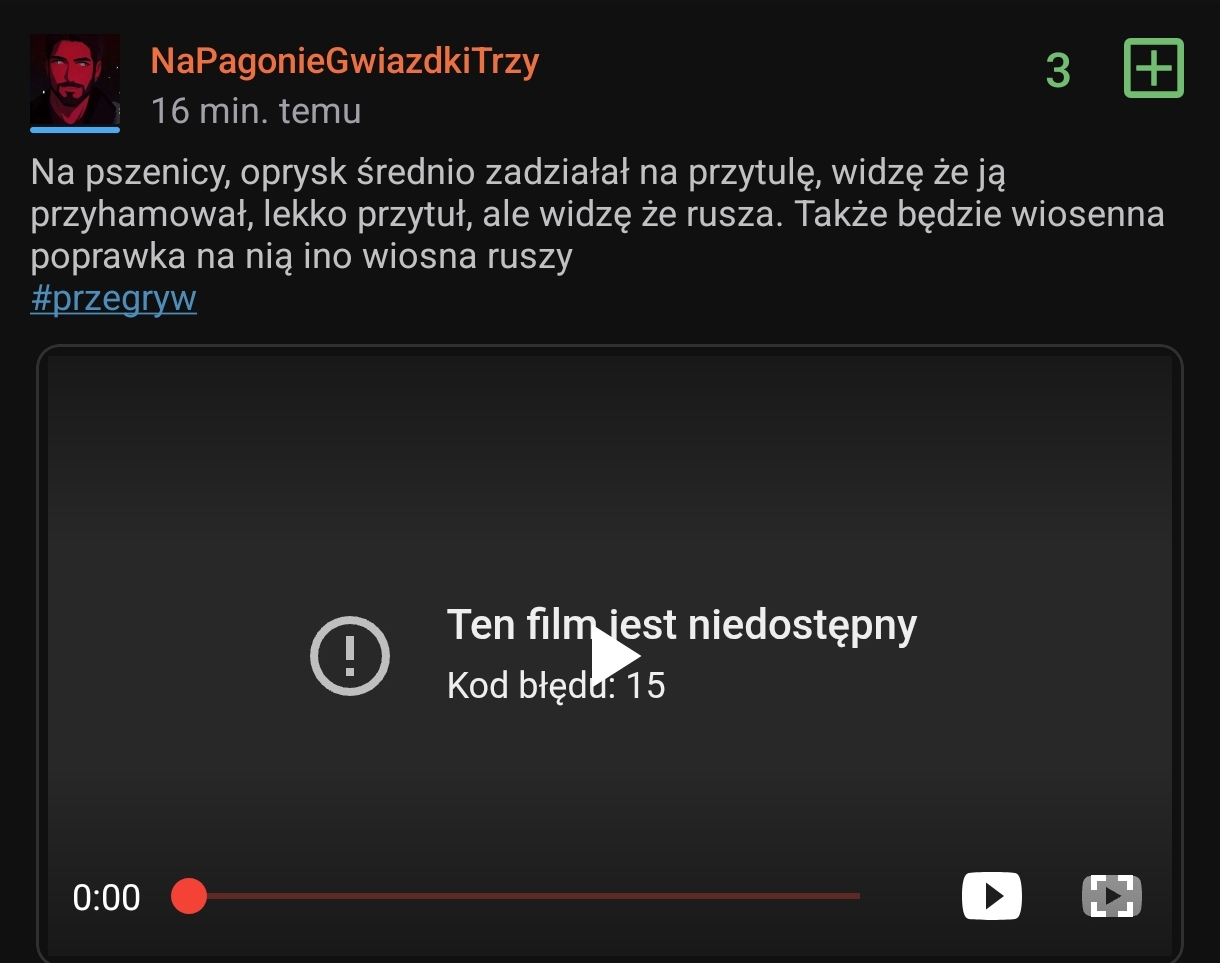The image size is (1220, 963).
Task: Enter fullscreen mode in the video player
Action: (1112, 896)
